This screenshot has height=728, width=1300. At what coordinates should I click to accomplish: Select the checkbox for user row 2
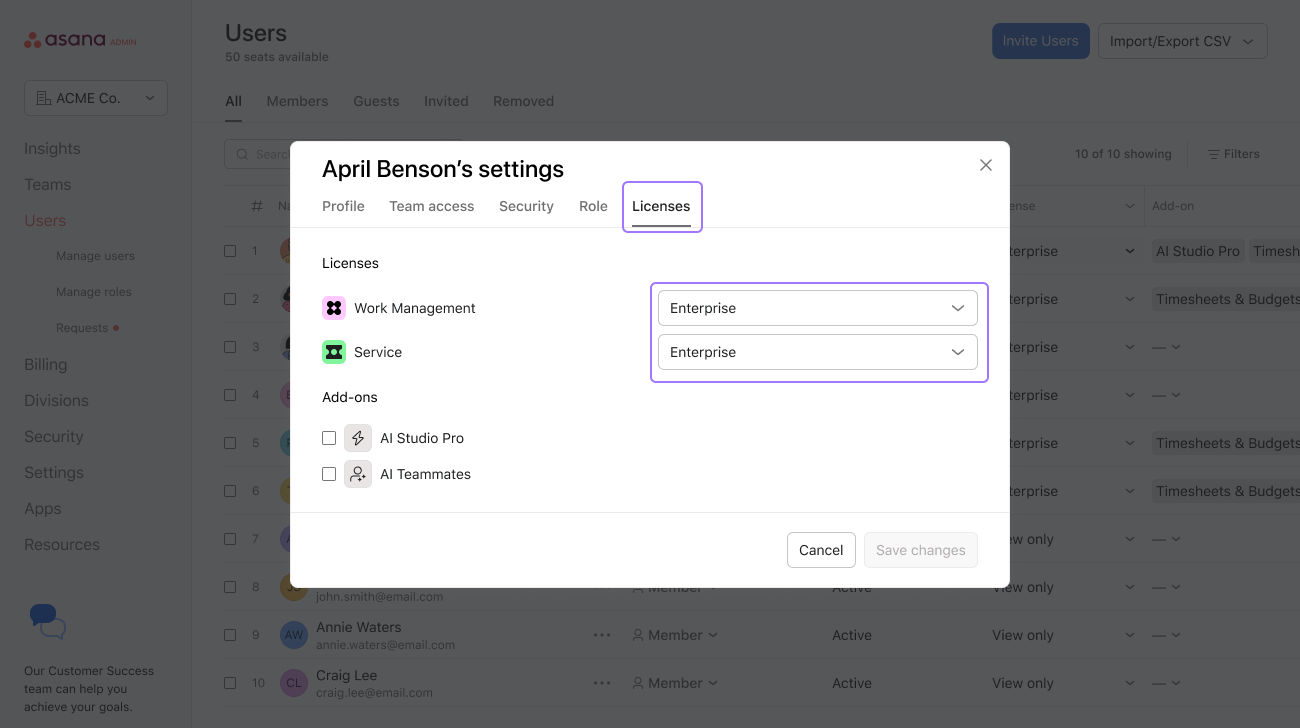click(x=230, y=299)
